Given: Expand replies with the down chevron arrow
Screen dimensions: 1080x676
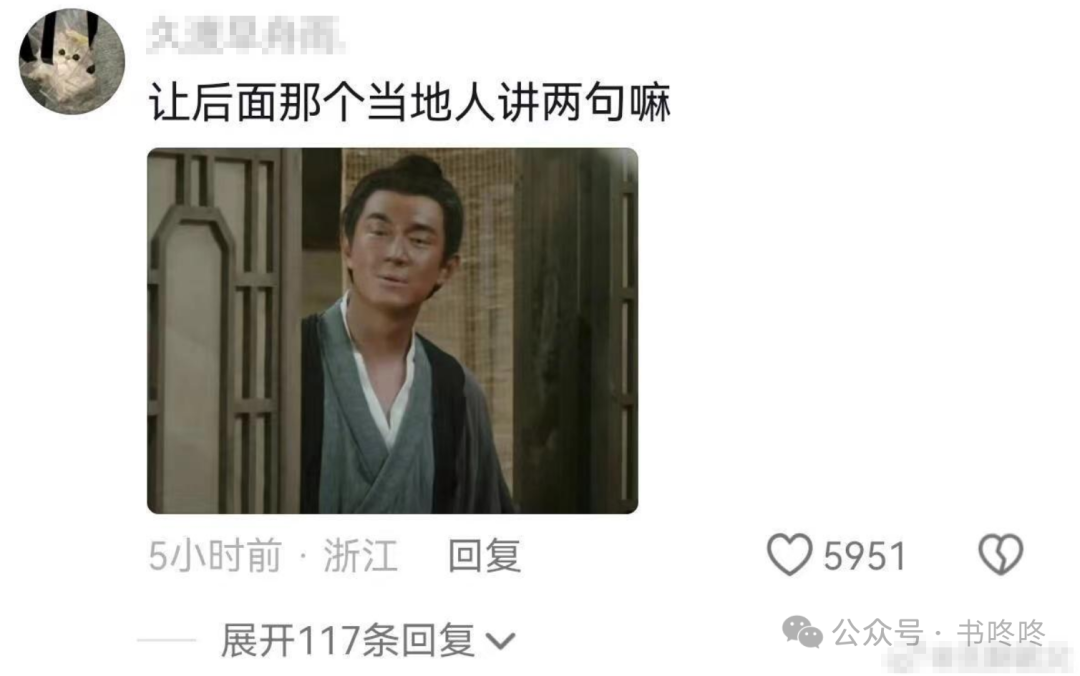Looking at the screenshot, I should point(500,642).
